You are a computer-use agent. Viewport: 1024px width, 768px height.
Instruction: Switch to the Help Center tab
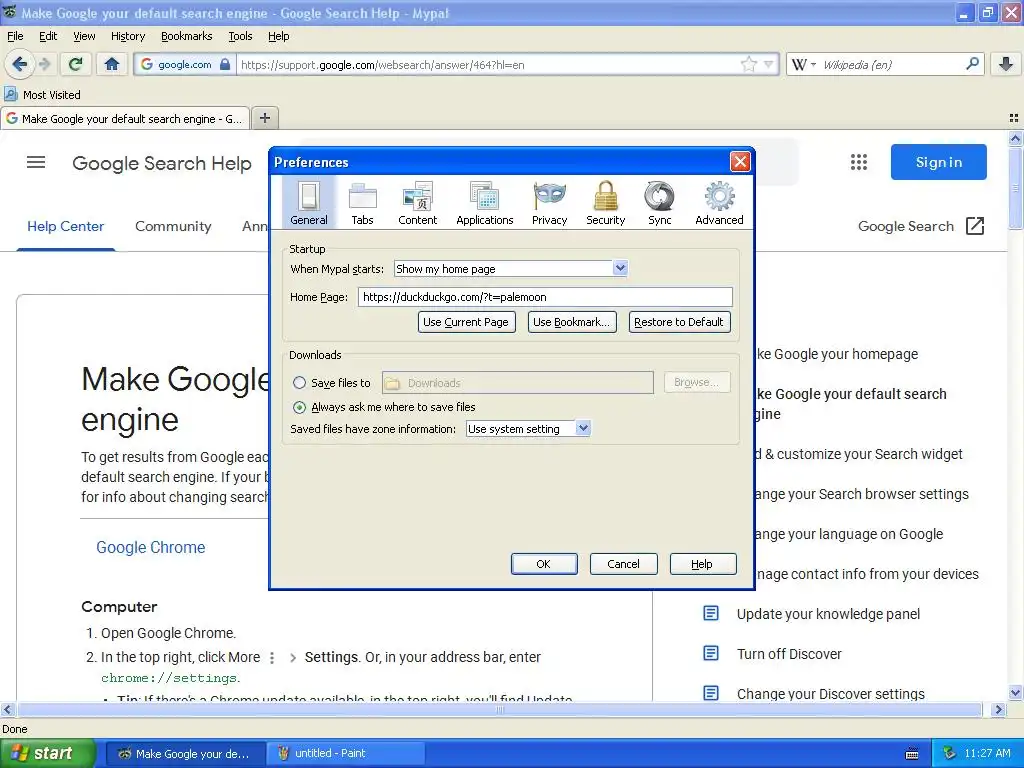point(65,226)
